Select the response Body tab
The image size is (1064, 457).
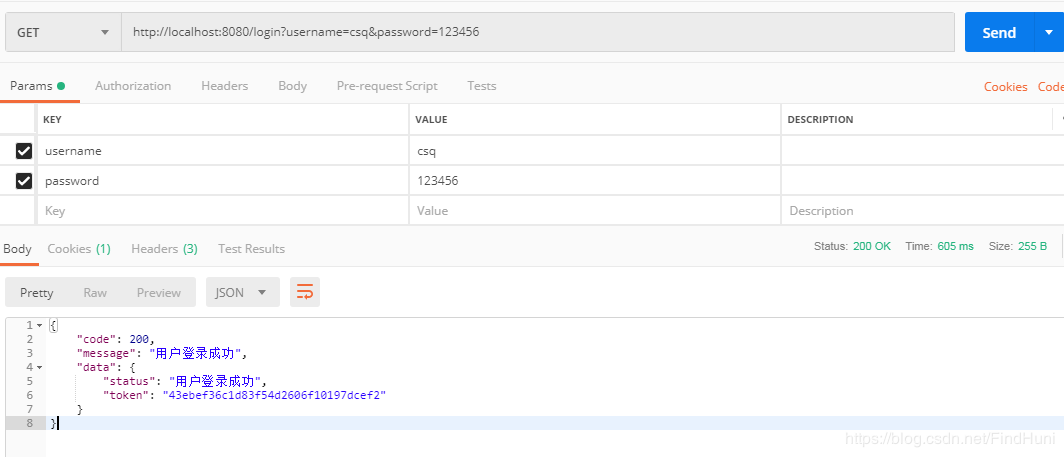coord(18,249)
